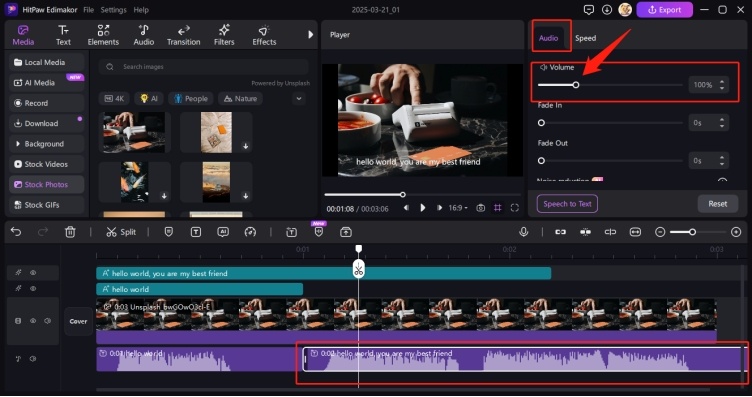This screenshot has width=752, height=397.
Task: Open the Settings menu
Action: click(x=113, y=10)
